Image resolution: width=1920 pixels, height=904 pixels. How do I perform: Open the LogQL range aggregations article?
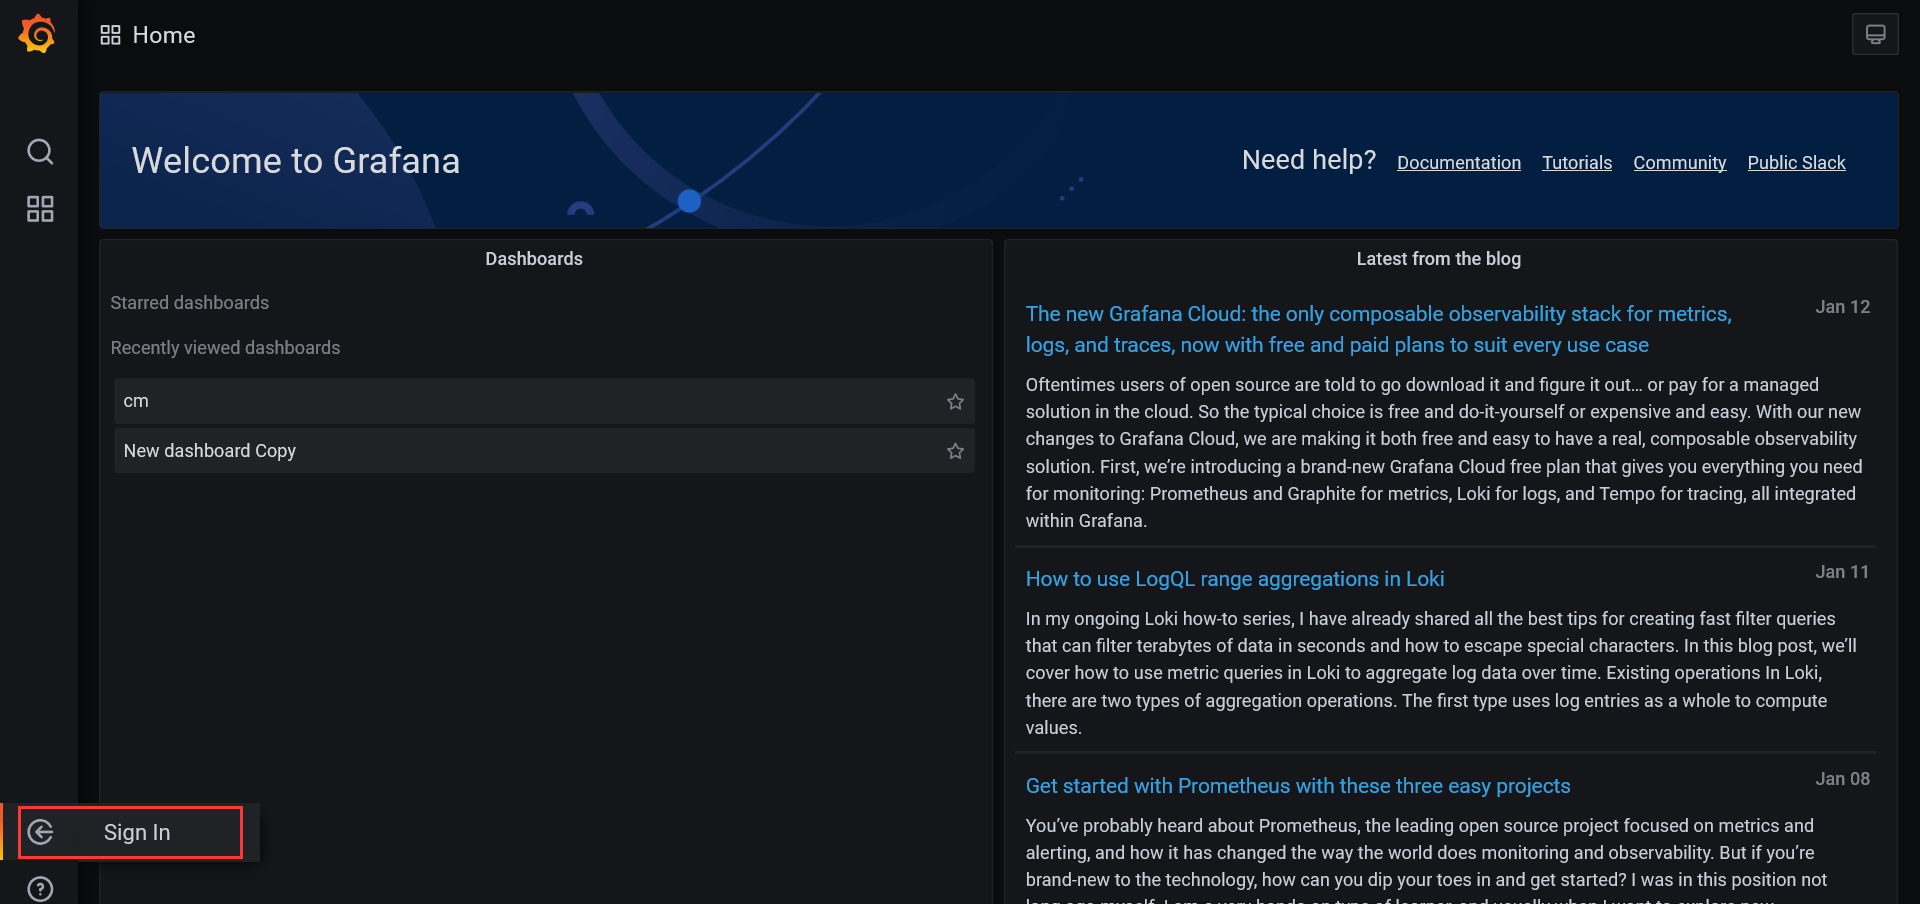[x=1234, y=579]
